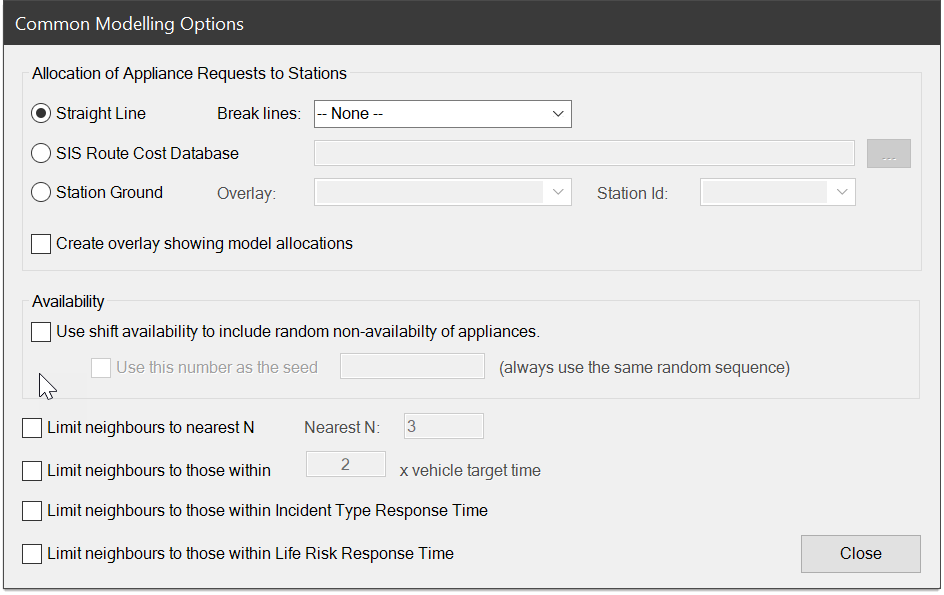Select the Station Ground allocation method
The height and width of the screenshot is (595, 944).
[x=40, y=192]
